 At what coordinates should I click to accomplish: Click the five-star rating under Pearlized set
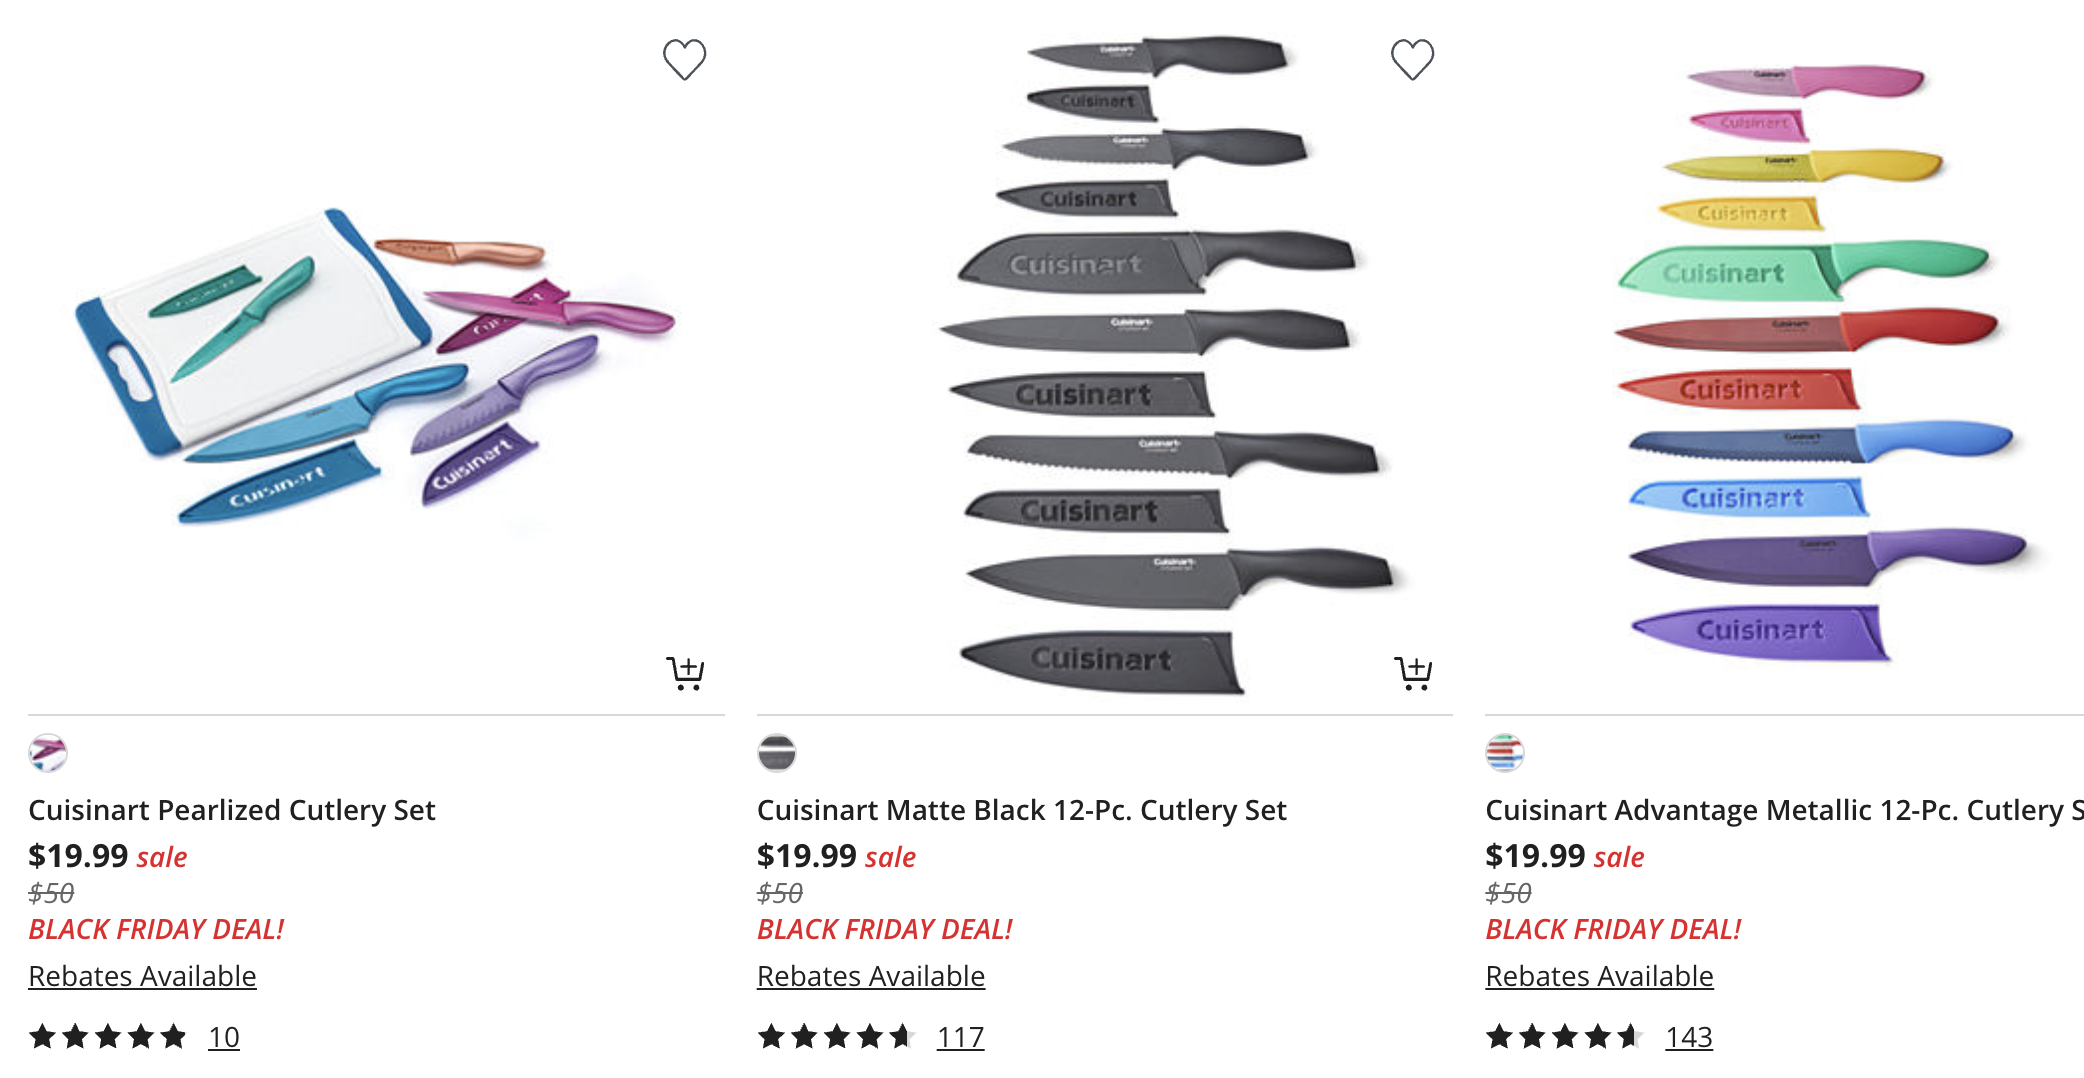pos(108,1037)
